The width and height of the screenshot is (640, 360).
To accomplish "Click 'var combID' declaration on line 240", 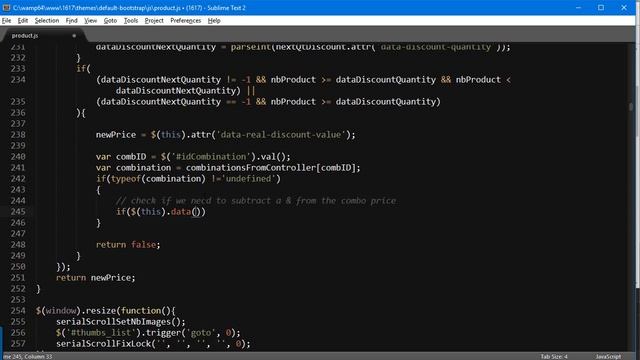I will [x=121, y=157].
